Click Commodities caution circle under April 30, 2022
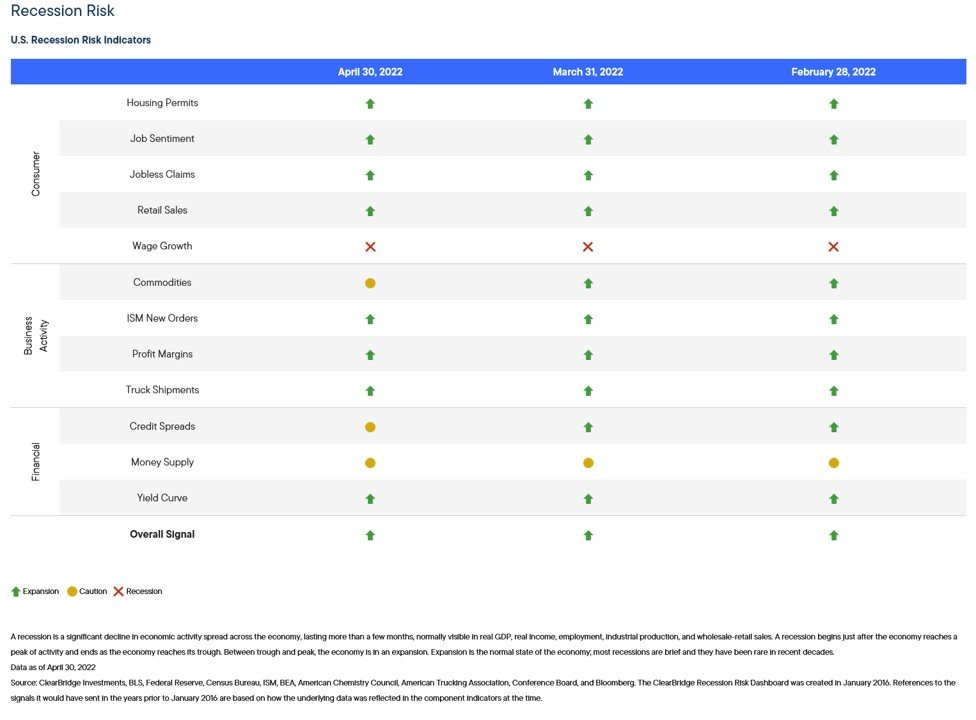Viewport: 976px width, 720px height. [x=370, y=283]
